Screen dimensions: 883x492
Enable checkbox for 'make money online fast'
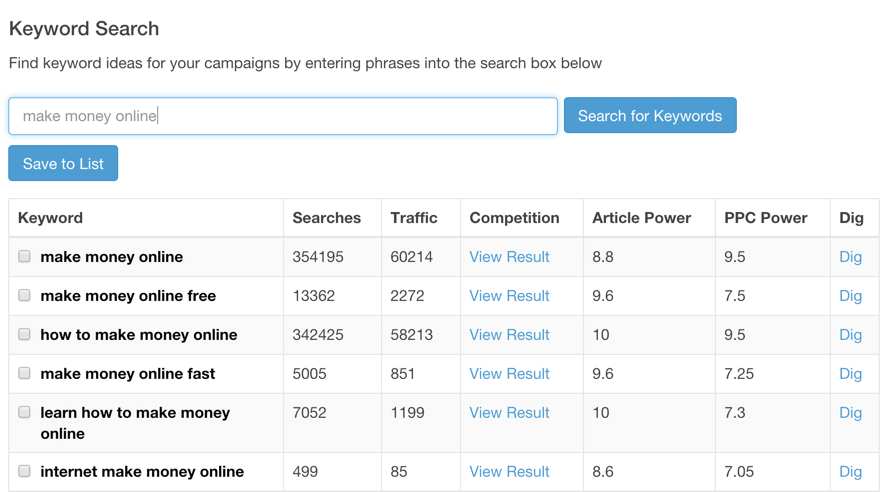24,373
